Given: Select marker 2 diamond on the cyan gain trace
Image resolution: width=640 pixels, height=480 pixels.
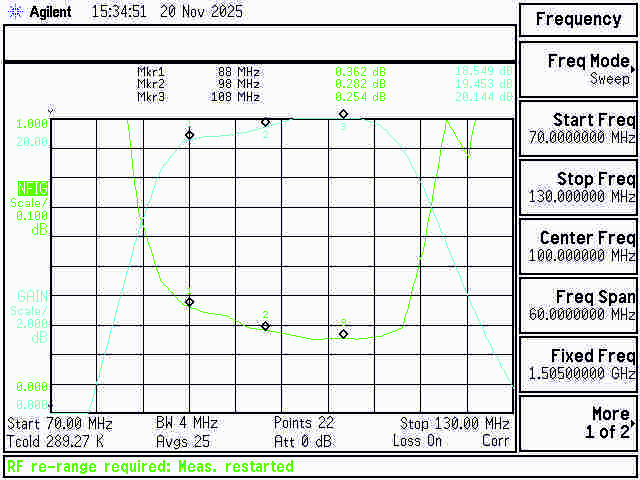Looking at the screenshot, I should pyautogui.click(x=265, y=122).
